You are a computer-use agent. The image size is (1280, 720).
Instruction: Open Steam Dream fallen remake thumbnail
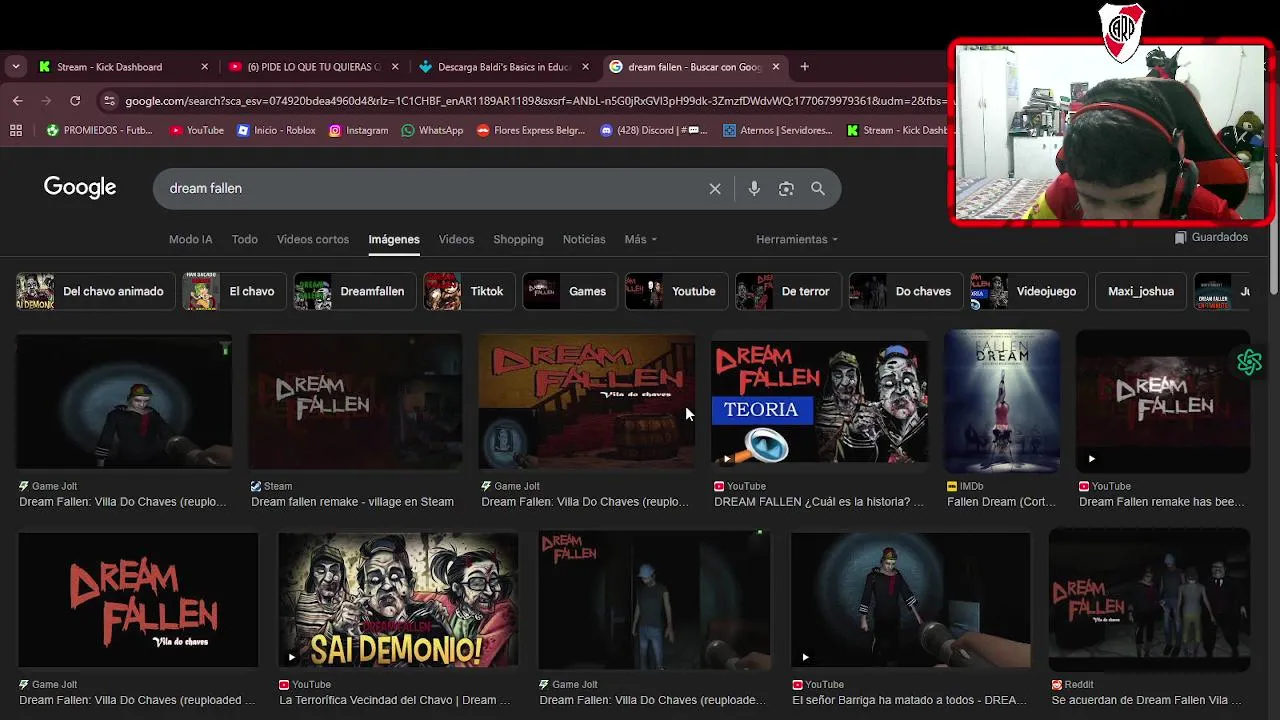click(355, 401)
